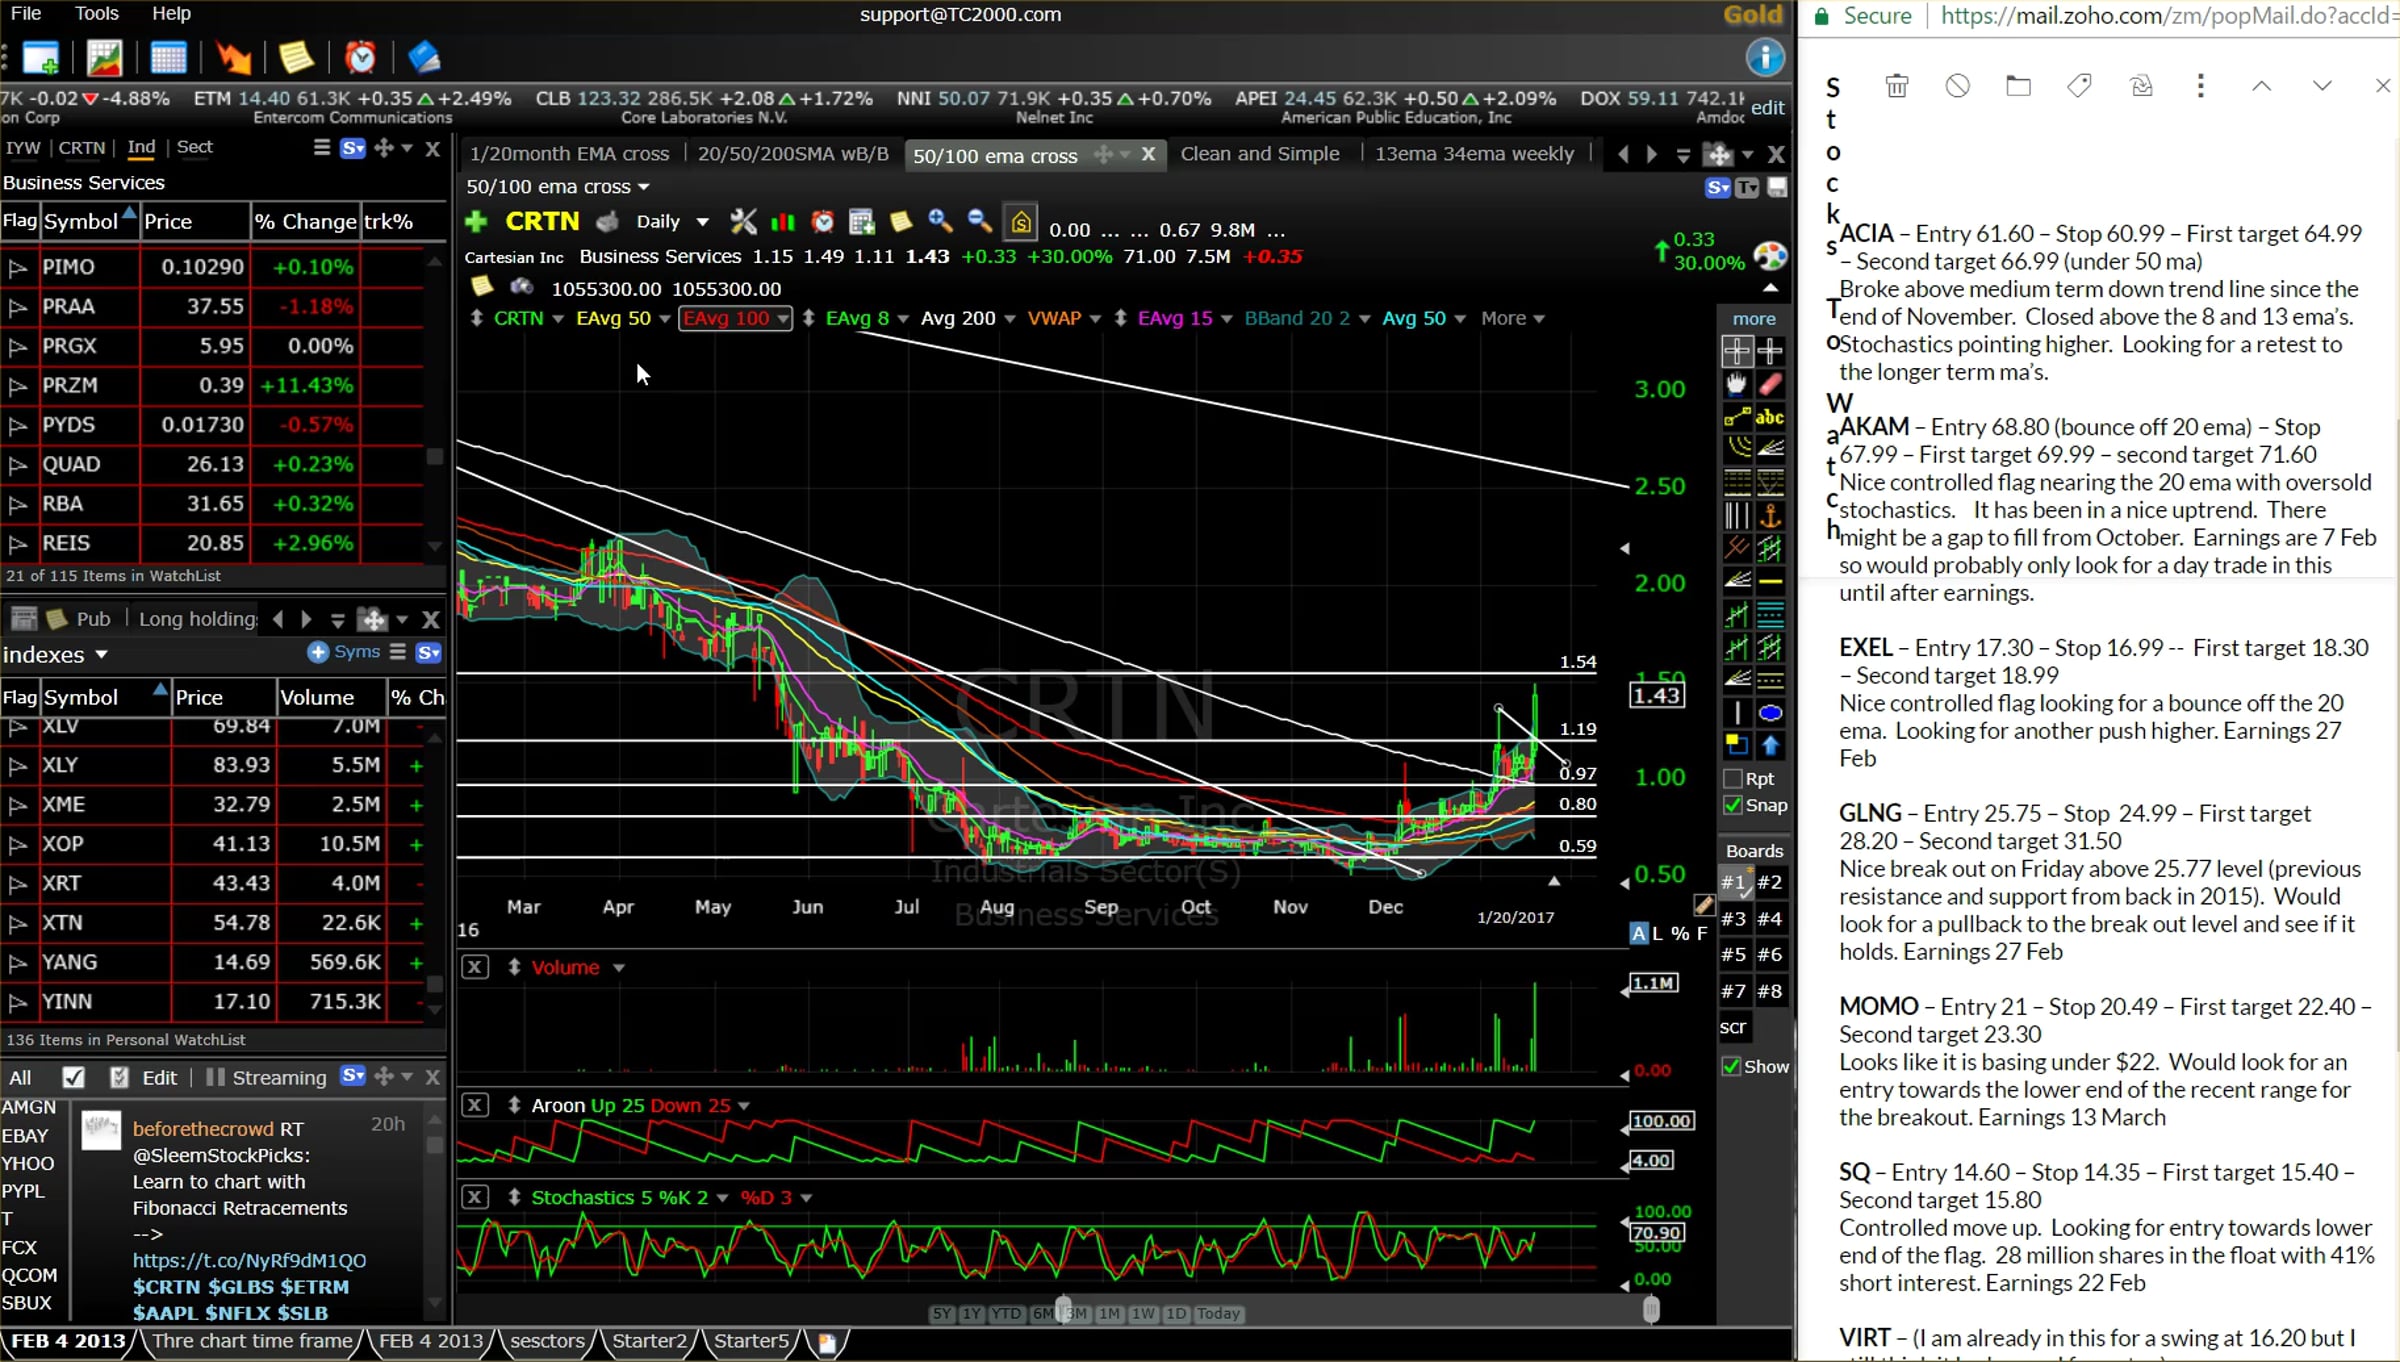The height and width of the screenshot is (1362, 2400).
Task: Expand the More indicators dropdown
Action: tap(1513, 318)
